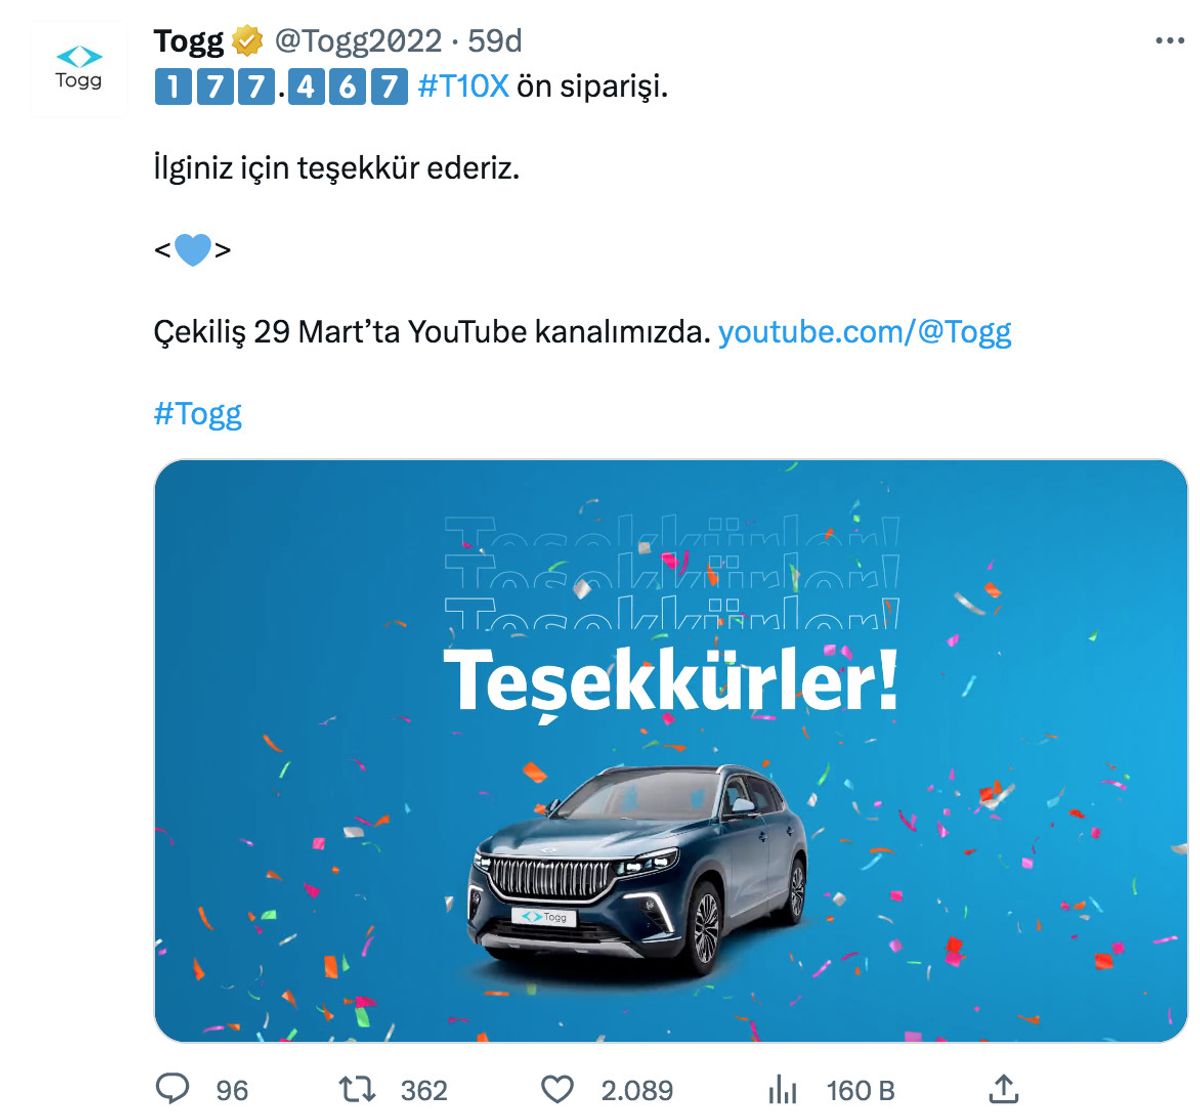The image size is (1200, 1114).
Task: Click the gold verified badge next to Togg
Action: (247, 42)
